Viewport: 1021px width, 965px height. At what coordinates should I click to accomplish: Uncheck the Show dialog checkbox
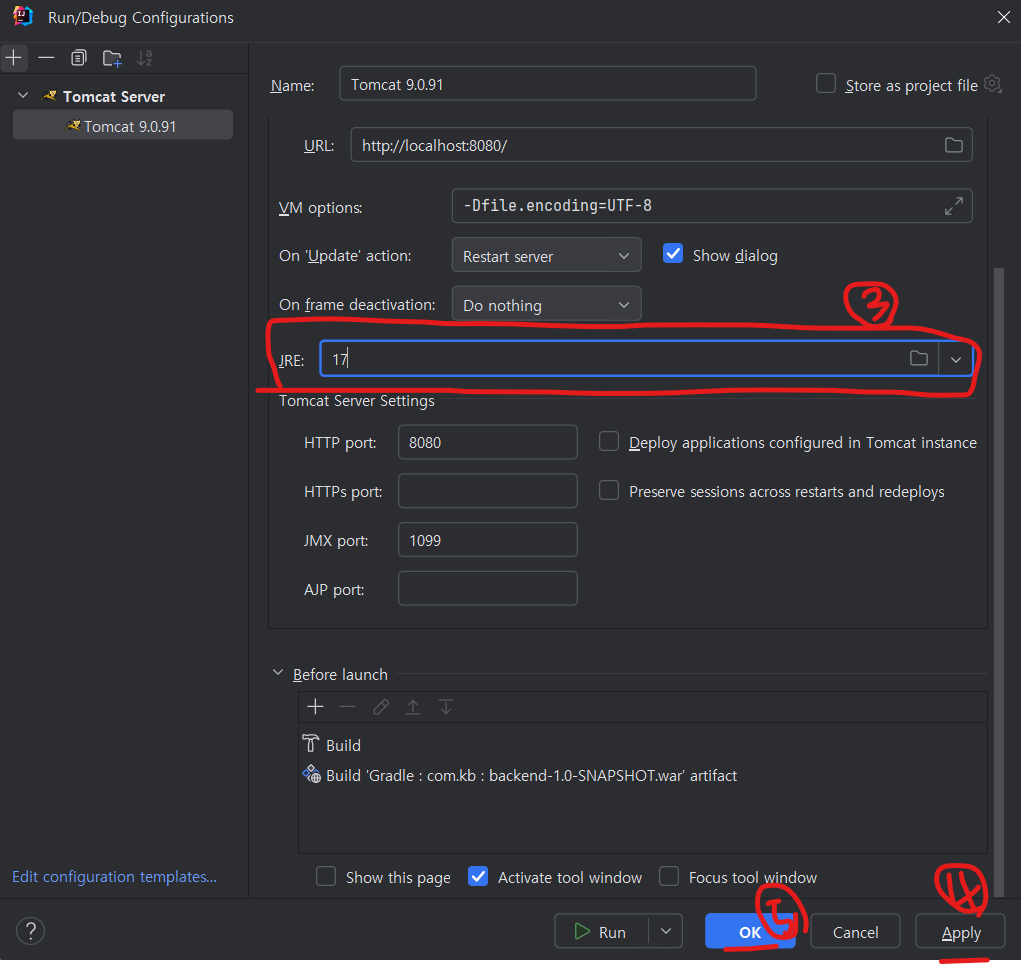tap(673, 254)
